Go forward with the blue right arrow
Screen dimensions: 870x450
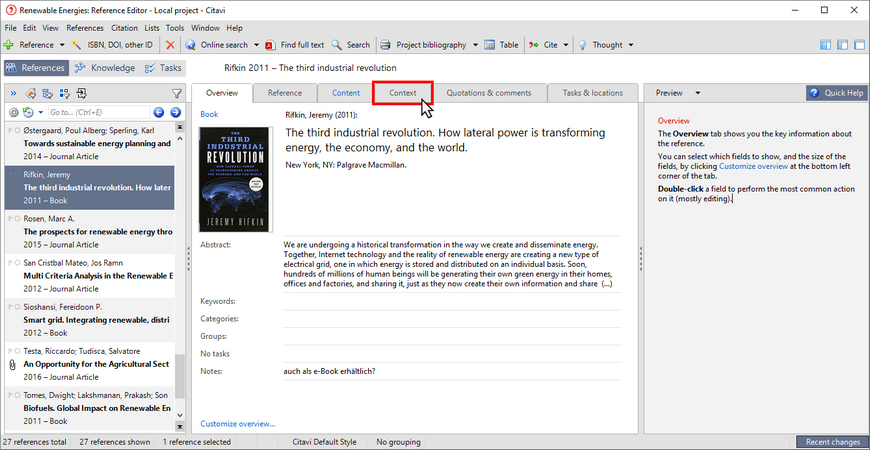175,113
